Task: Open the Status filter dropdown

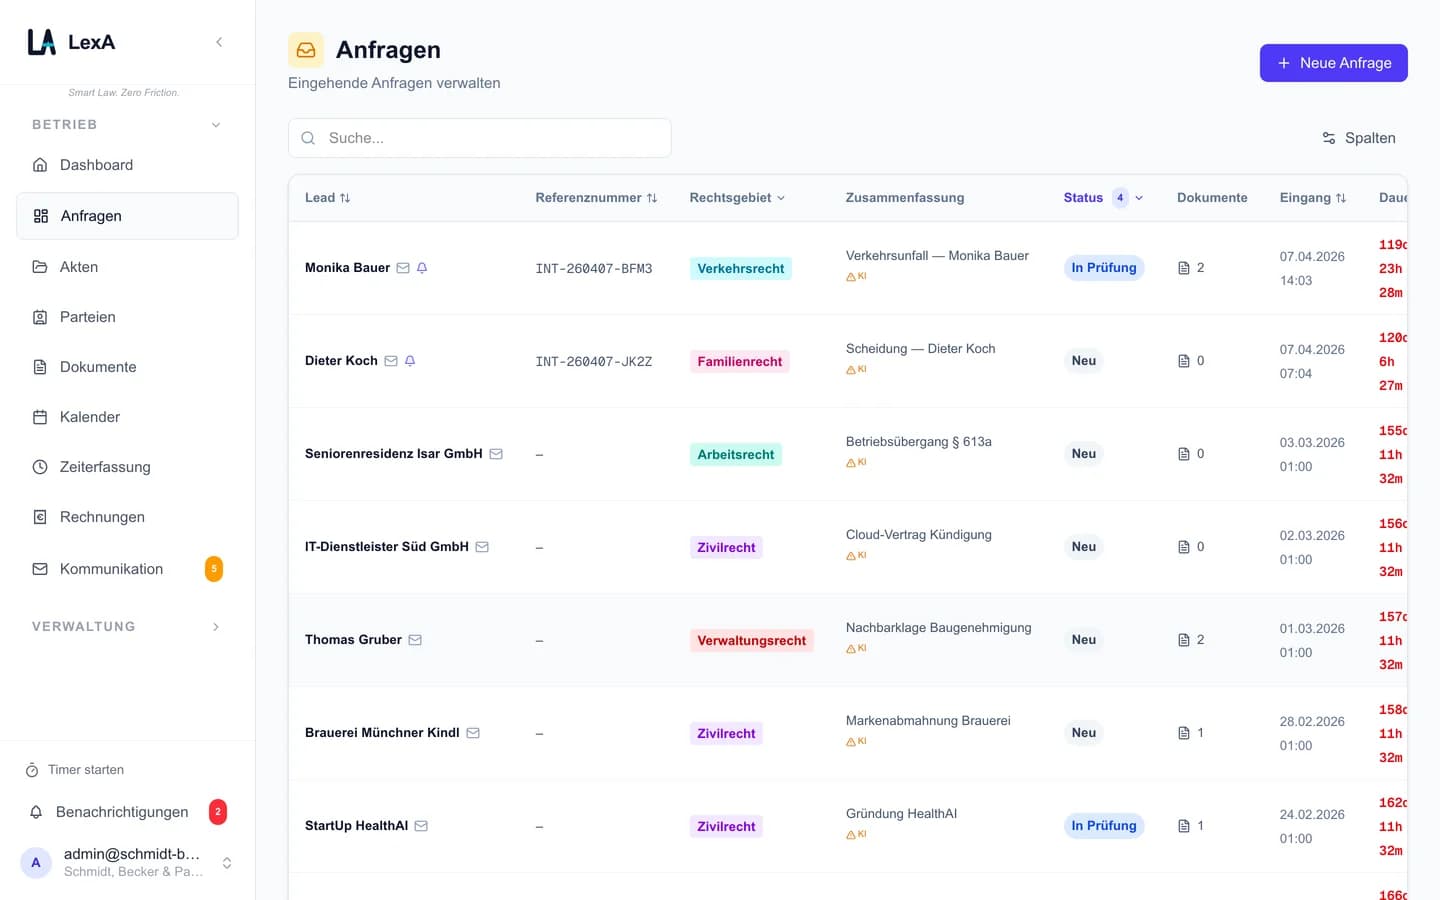Action: point(1103,198)
